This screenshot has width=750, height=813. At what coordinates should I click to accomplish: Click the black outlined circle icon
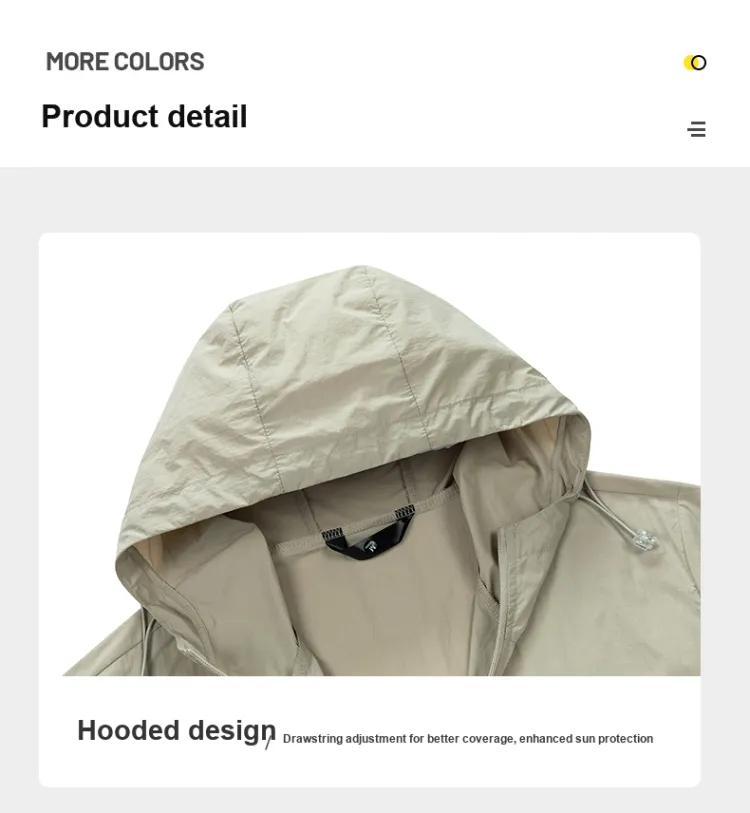(699, 63)
